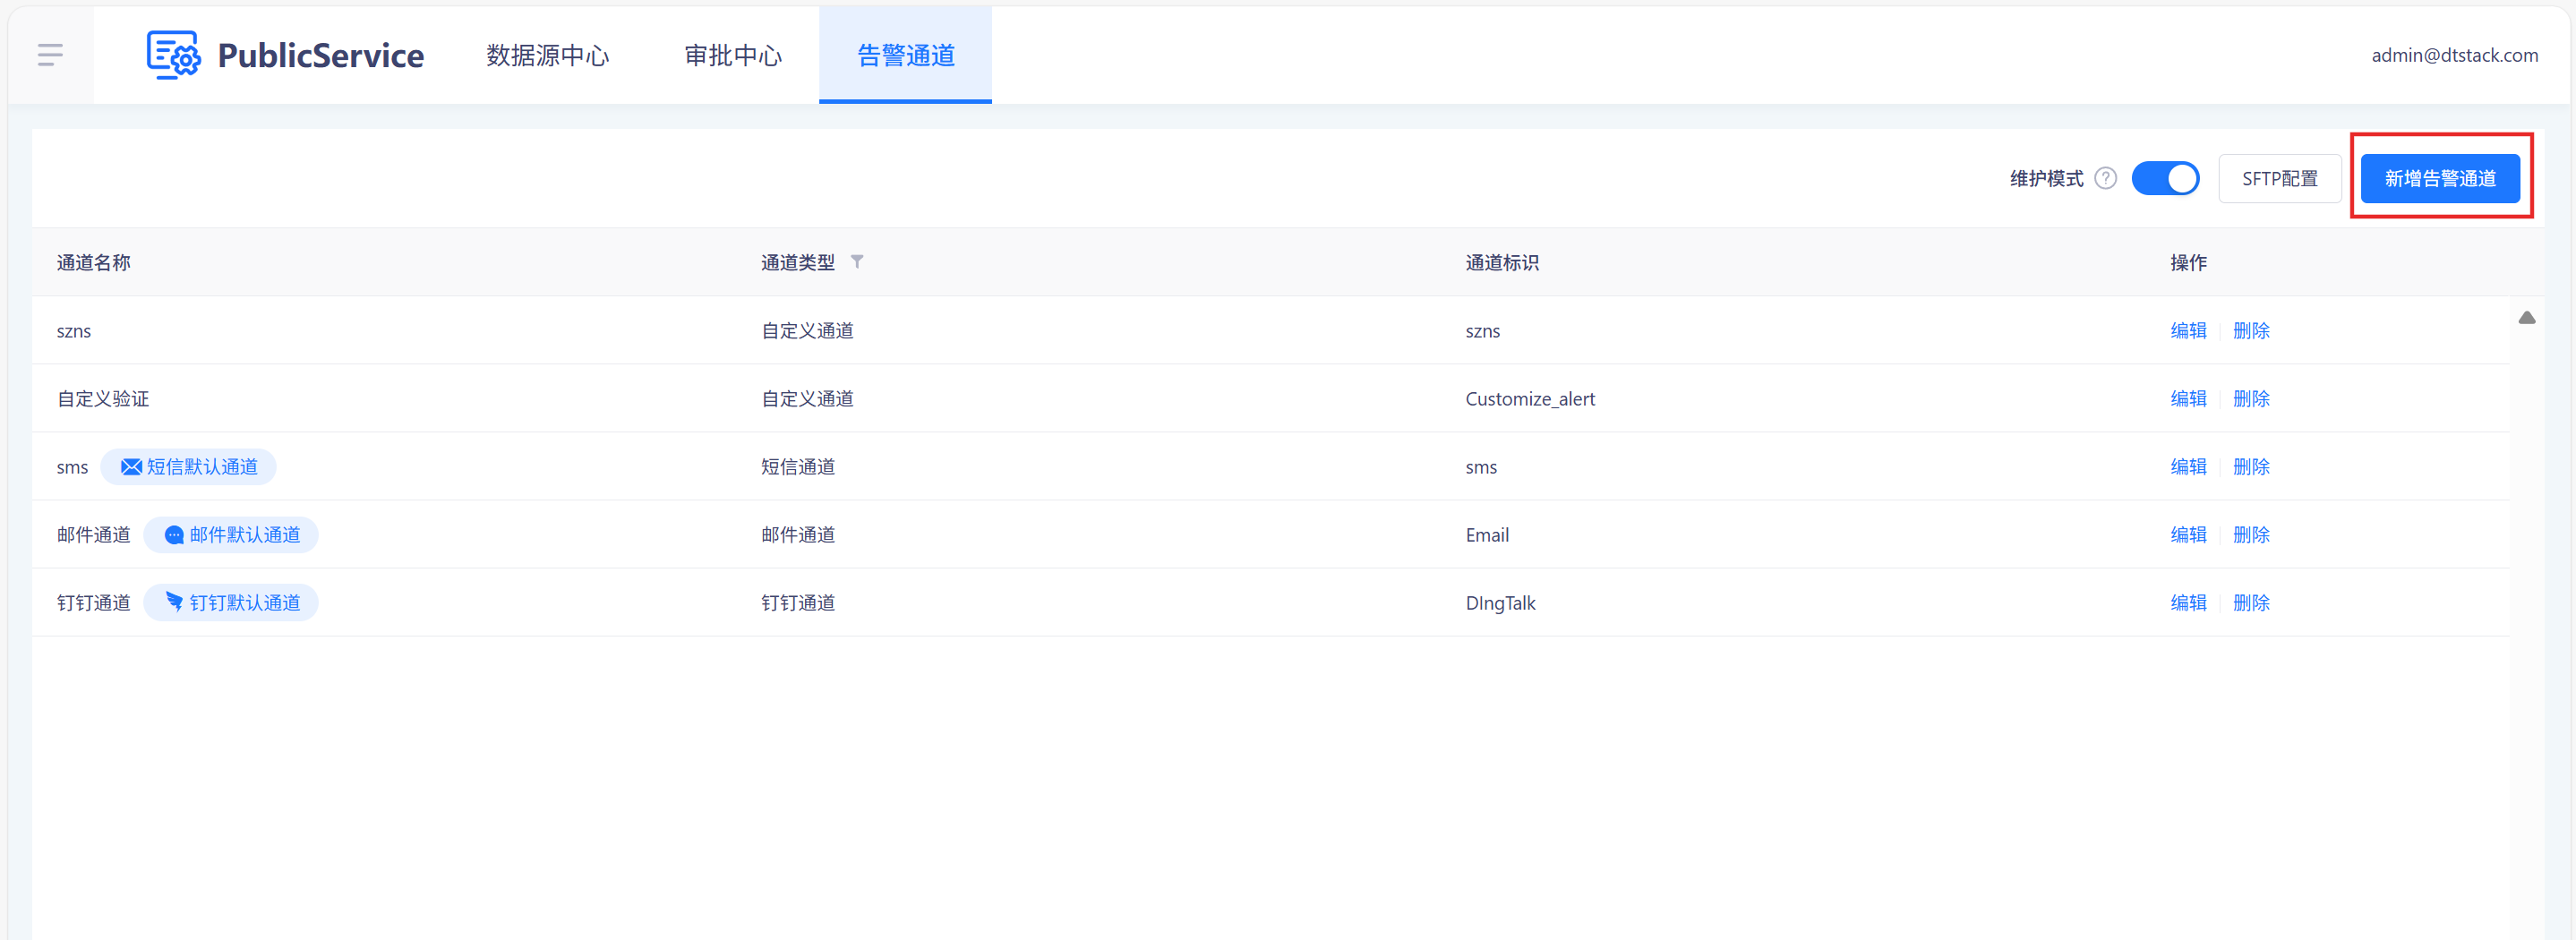Open the 通道类型 filter icon

coord(857,262)
